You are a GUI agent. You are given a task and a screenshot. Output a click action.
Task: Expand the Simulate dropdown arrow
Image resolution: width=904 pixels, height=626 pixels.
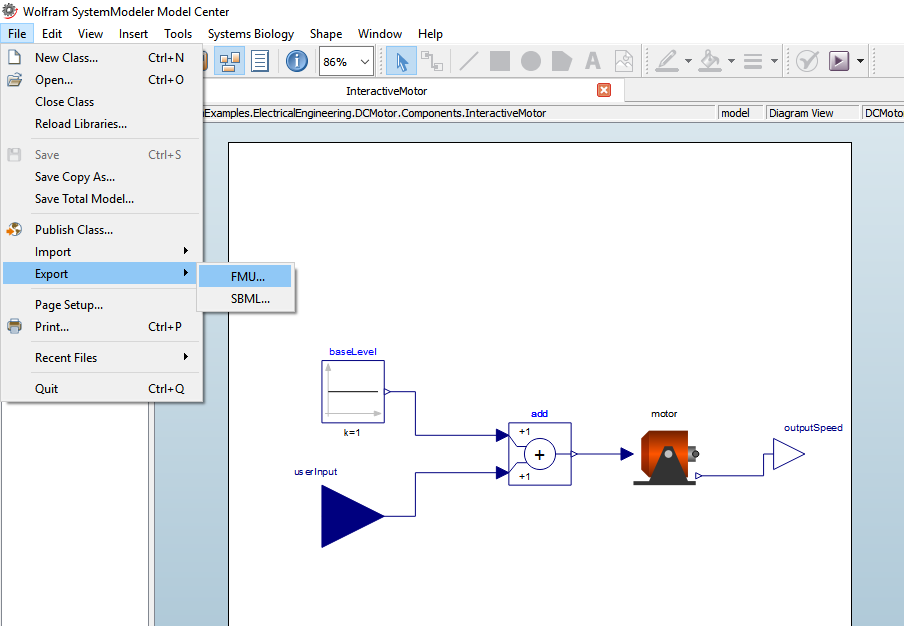tap(860, 61)
